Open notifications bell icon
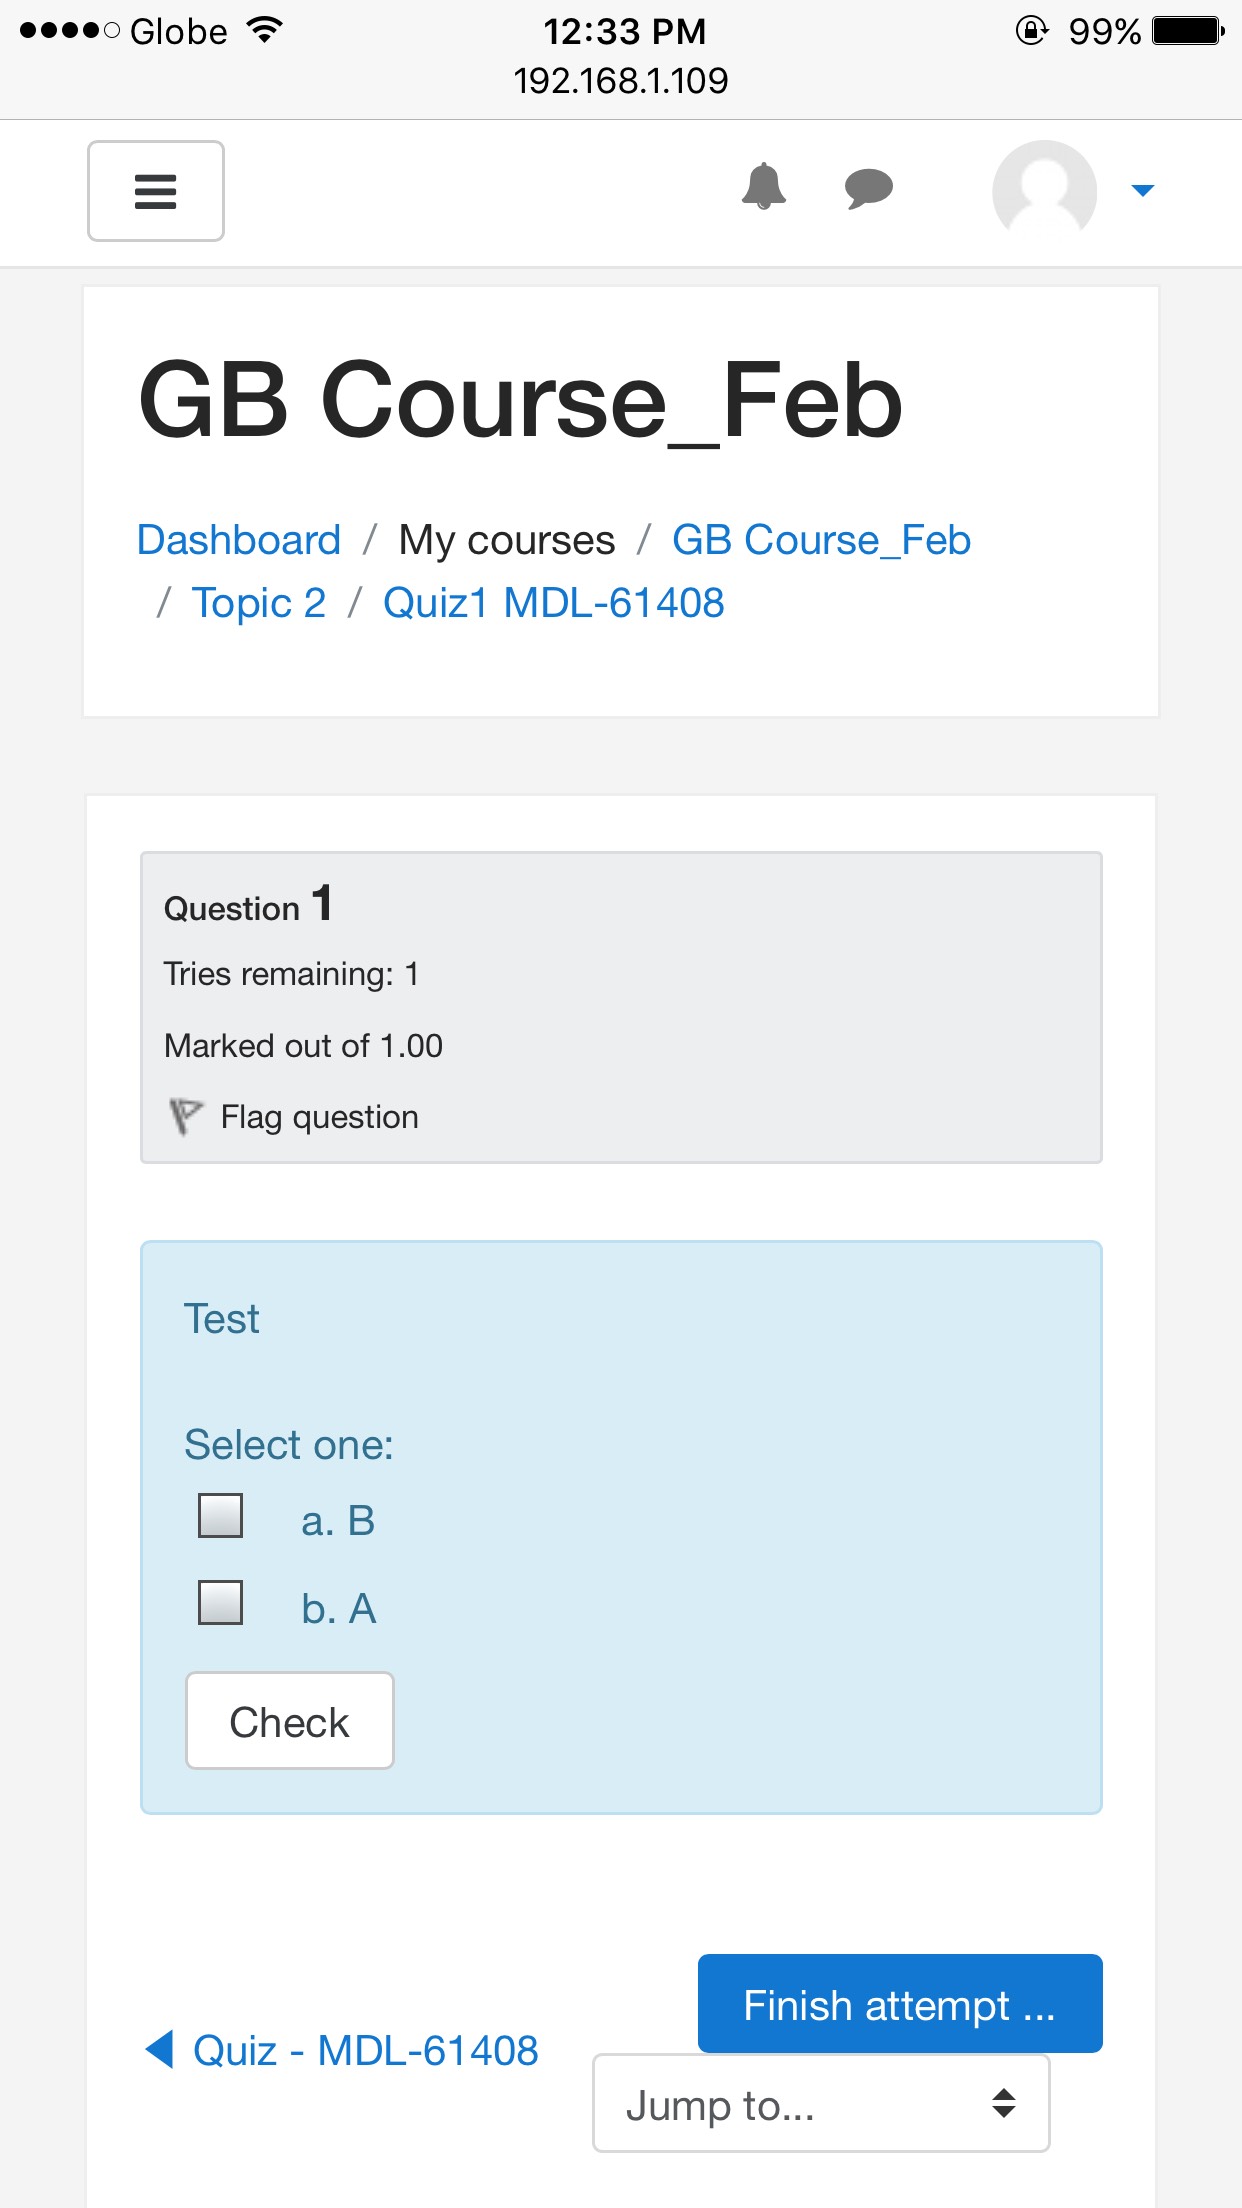 coord(764,187)
